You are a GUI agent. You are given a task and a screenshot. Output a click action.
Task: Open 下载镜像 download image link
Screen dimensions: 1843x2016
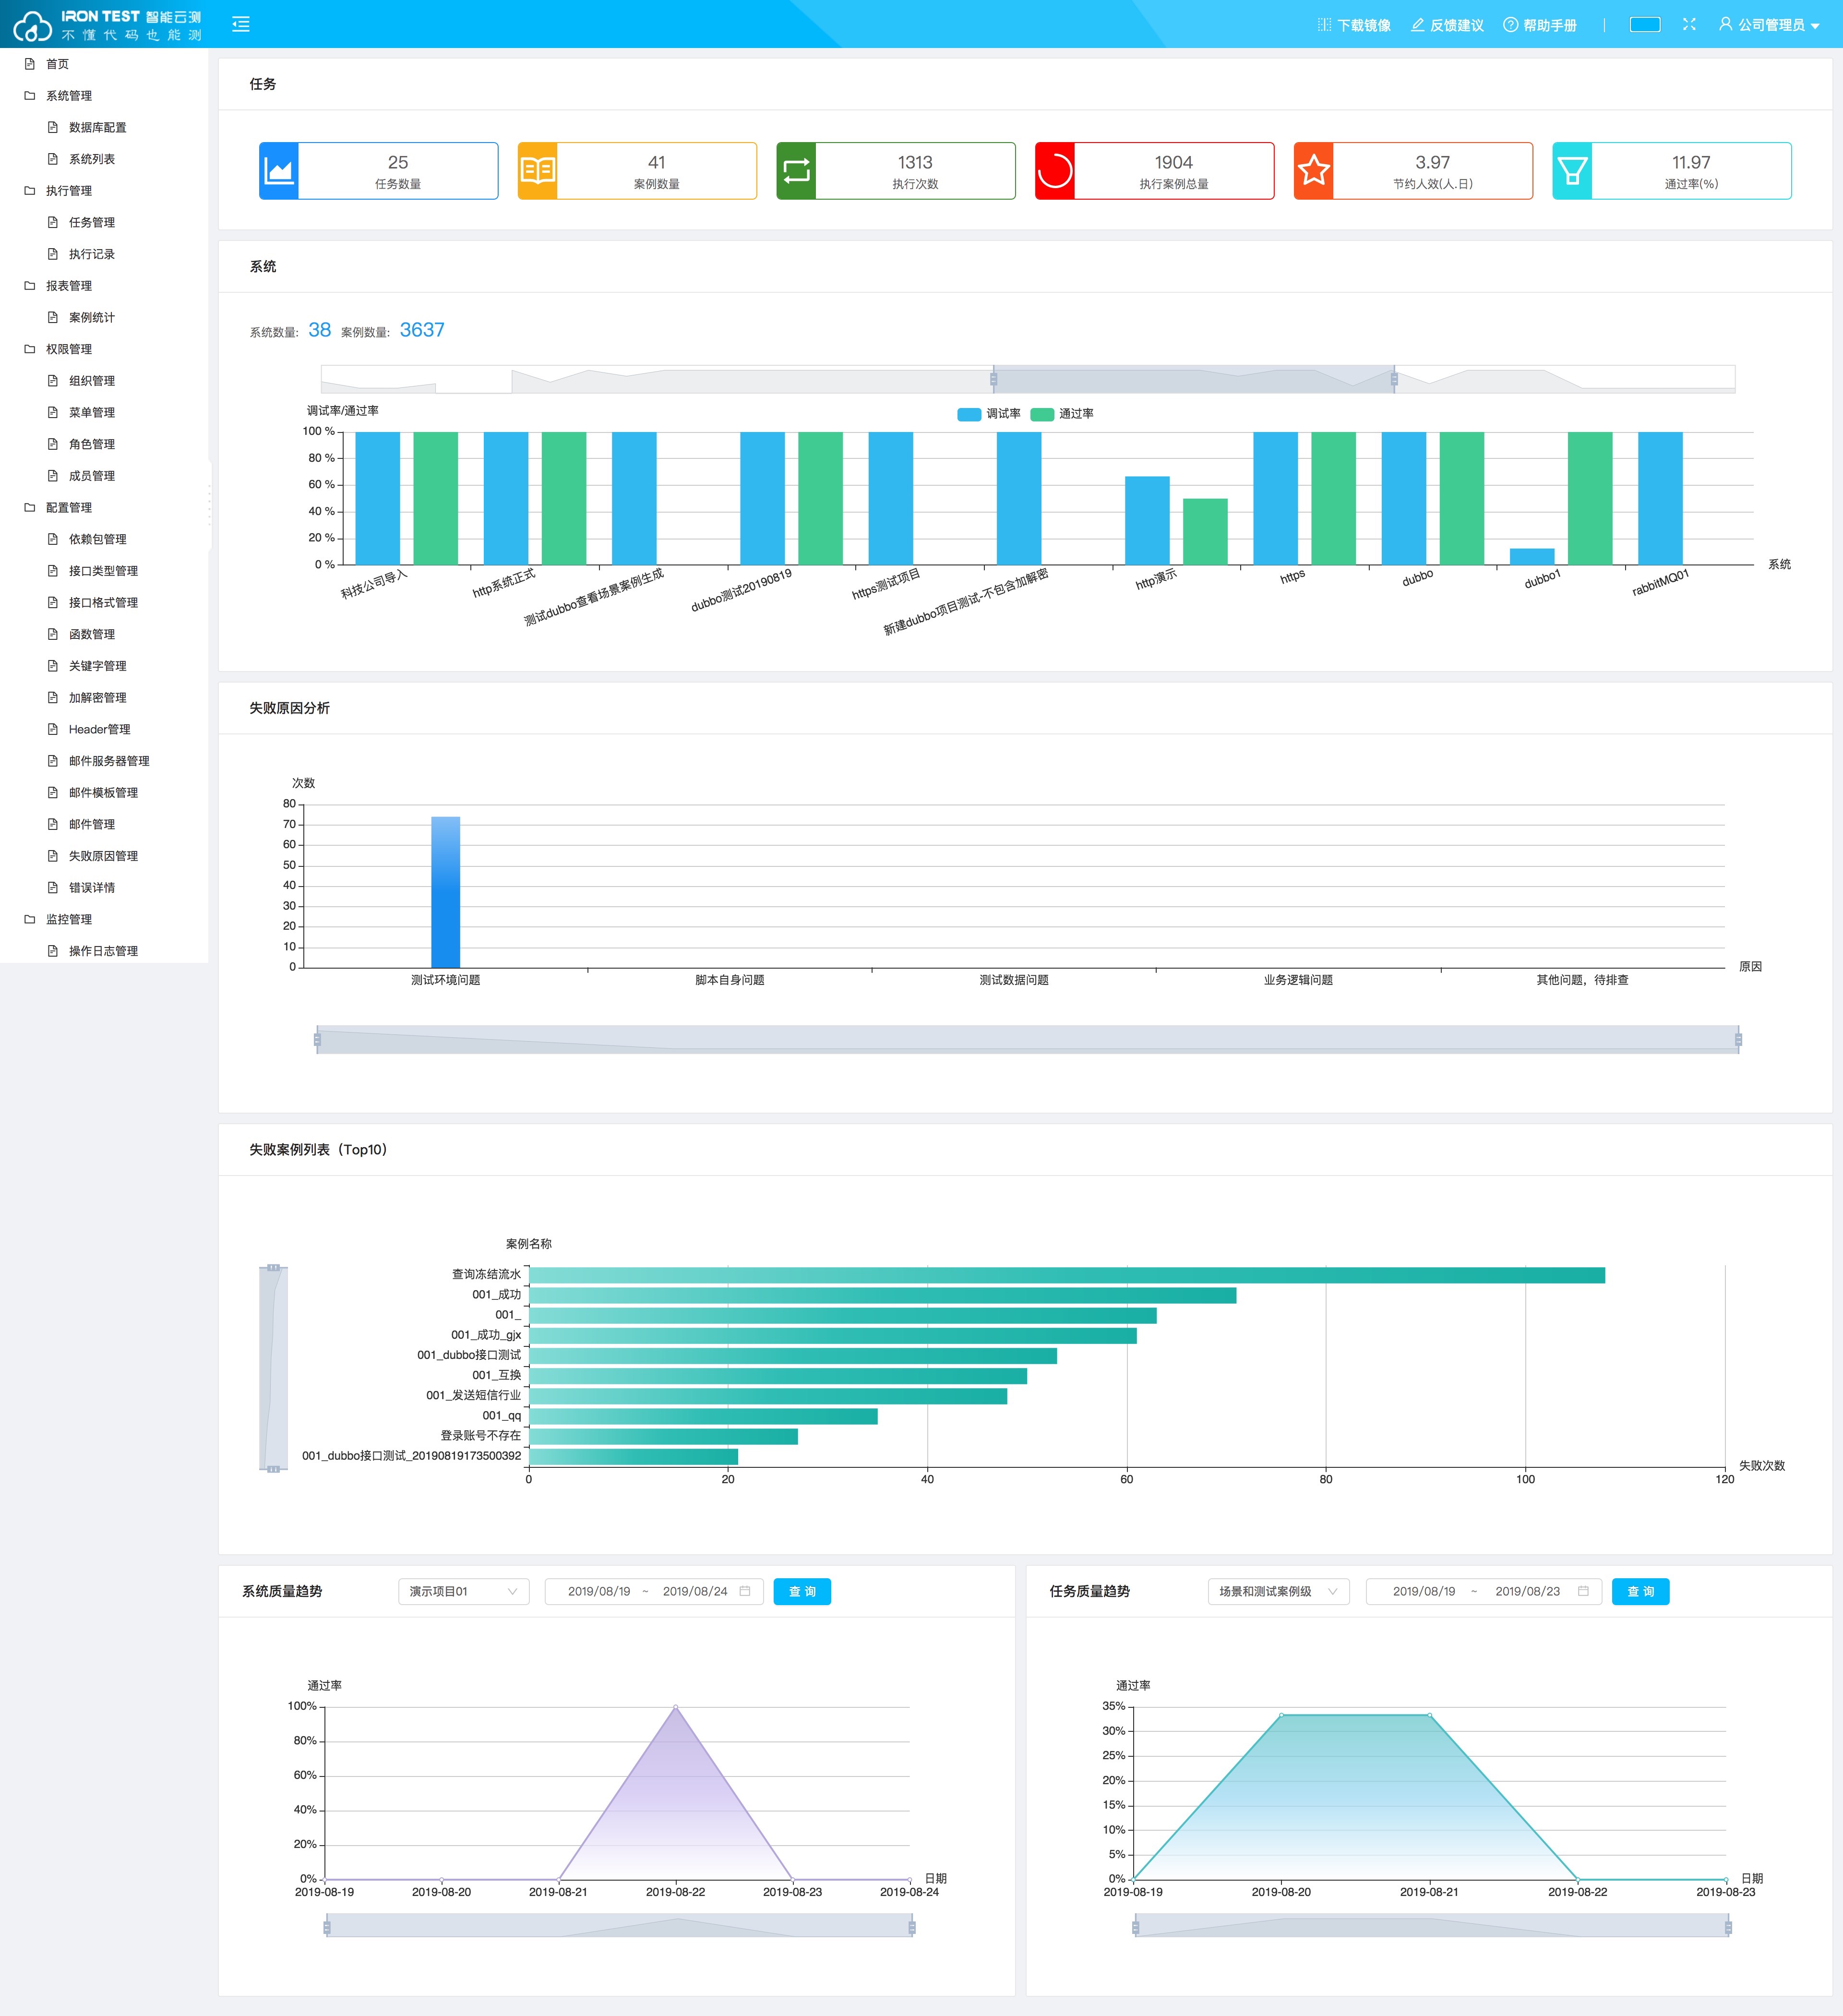(x=1354, y=25)
